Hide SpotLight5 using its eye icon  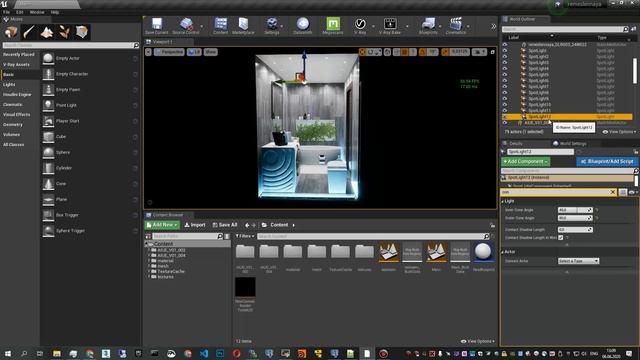click(x=505, y=75)
